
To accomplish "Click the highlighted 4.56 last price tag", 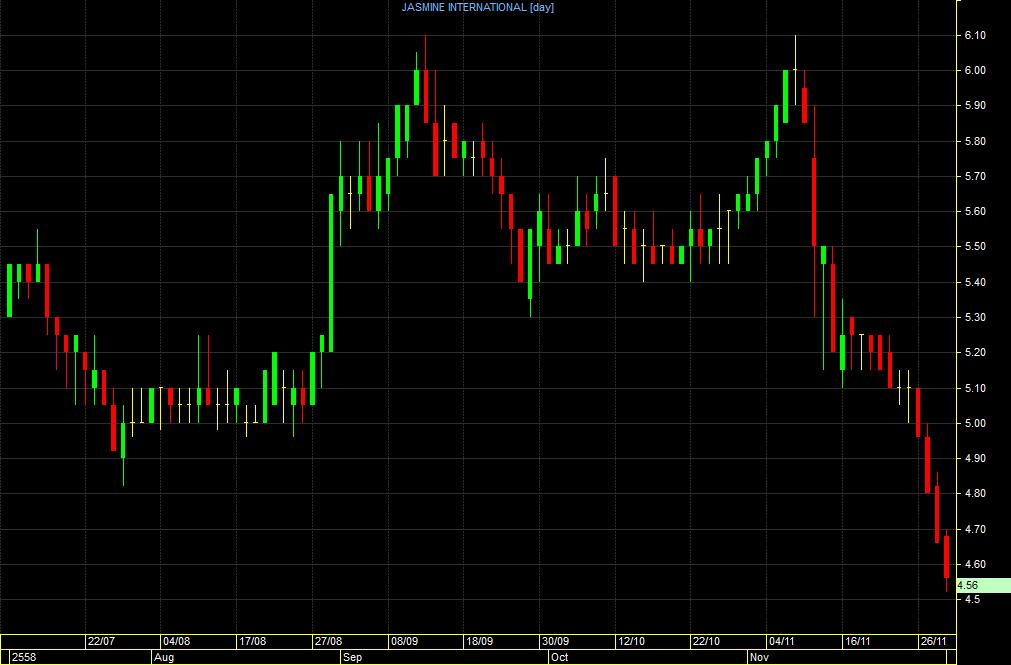I will pos(983,586).
